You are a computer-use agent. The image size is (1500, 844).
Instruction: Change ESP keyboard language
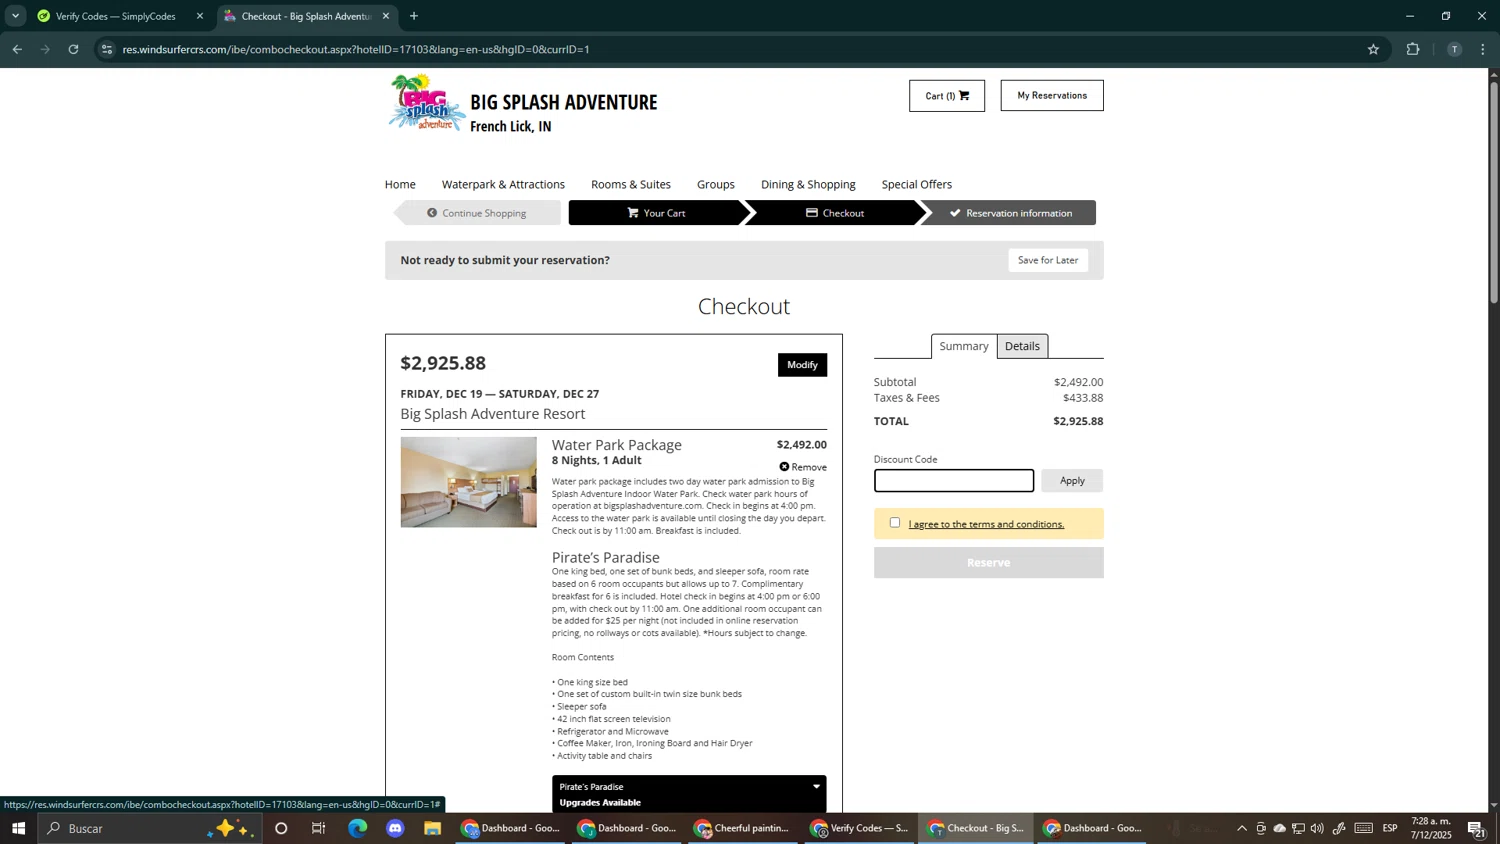click(1390, 829)
